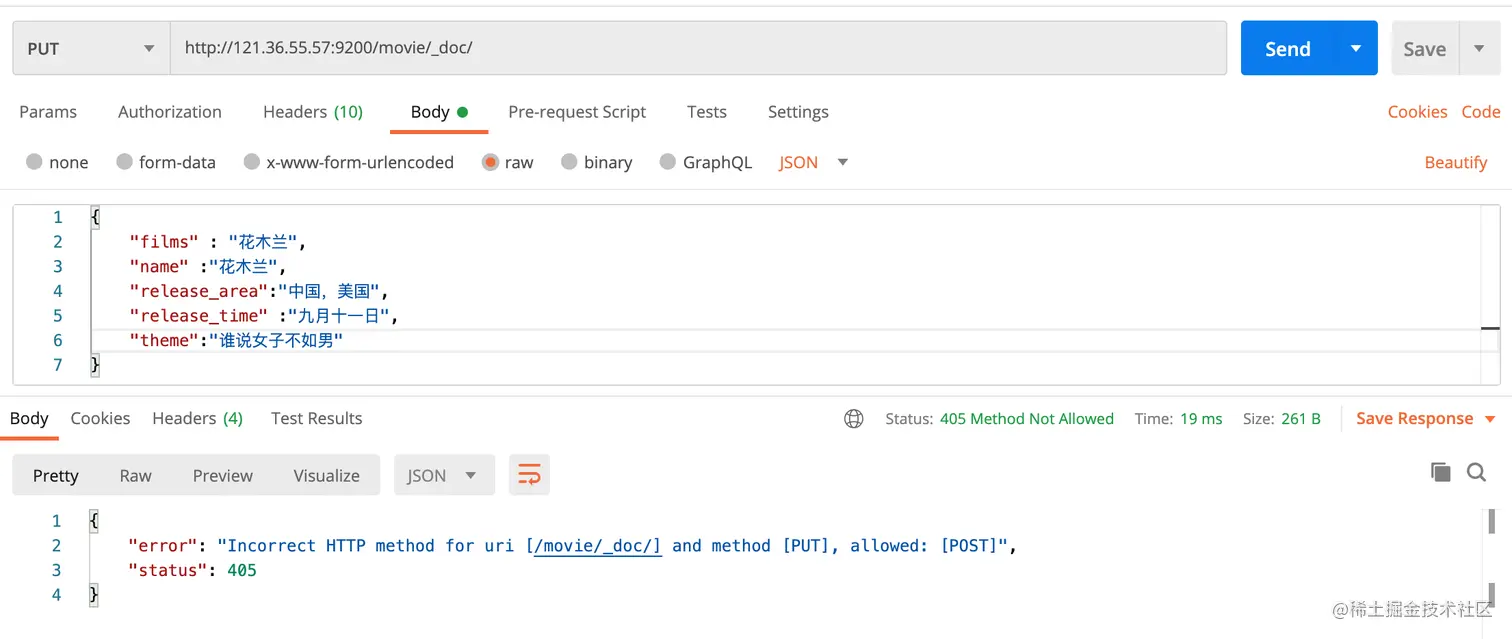Viewport: 1512px width, 639px height.
Task: Click the /movie/_doc/ link in the response
Action: pyautogui.click(x=598, y=545)
